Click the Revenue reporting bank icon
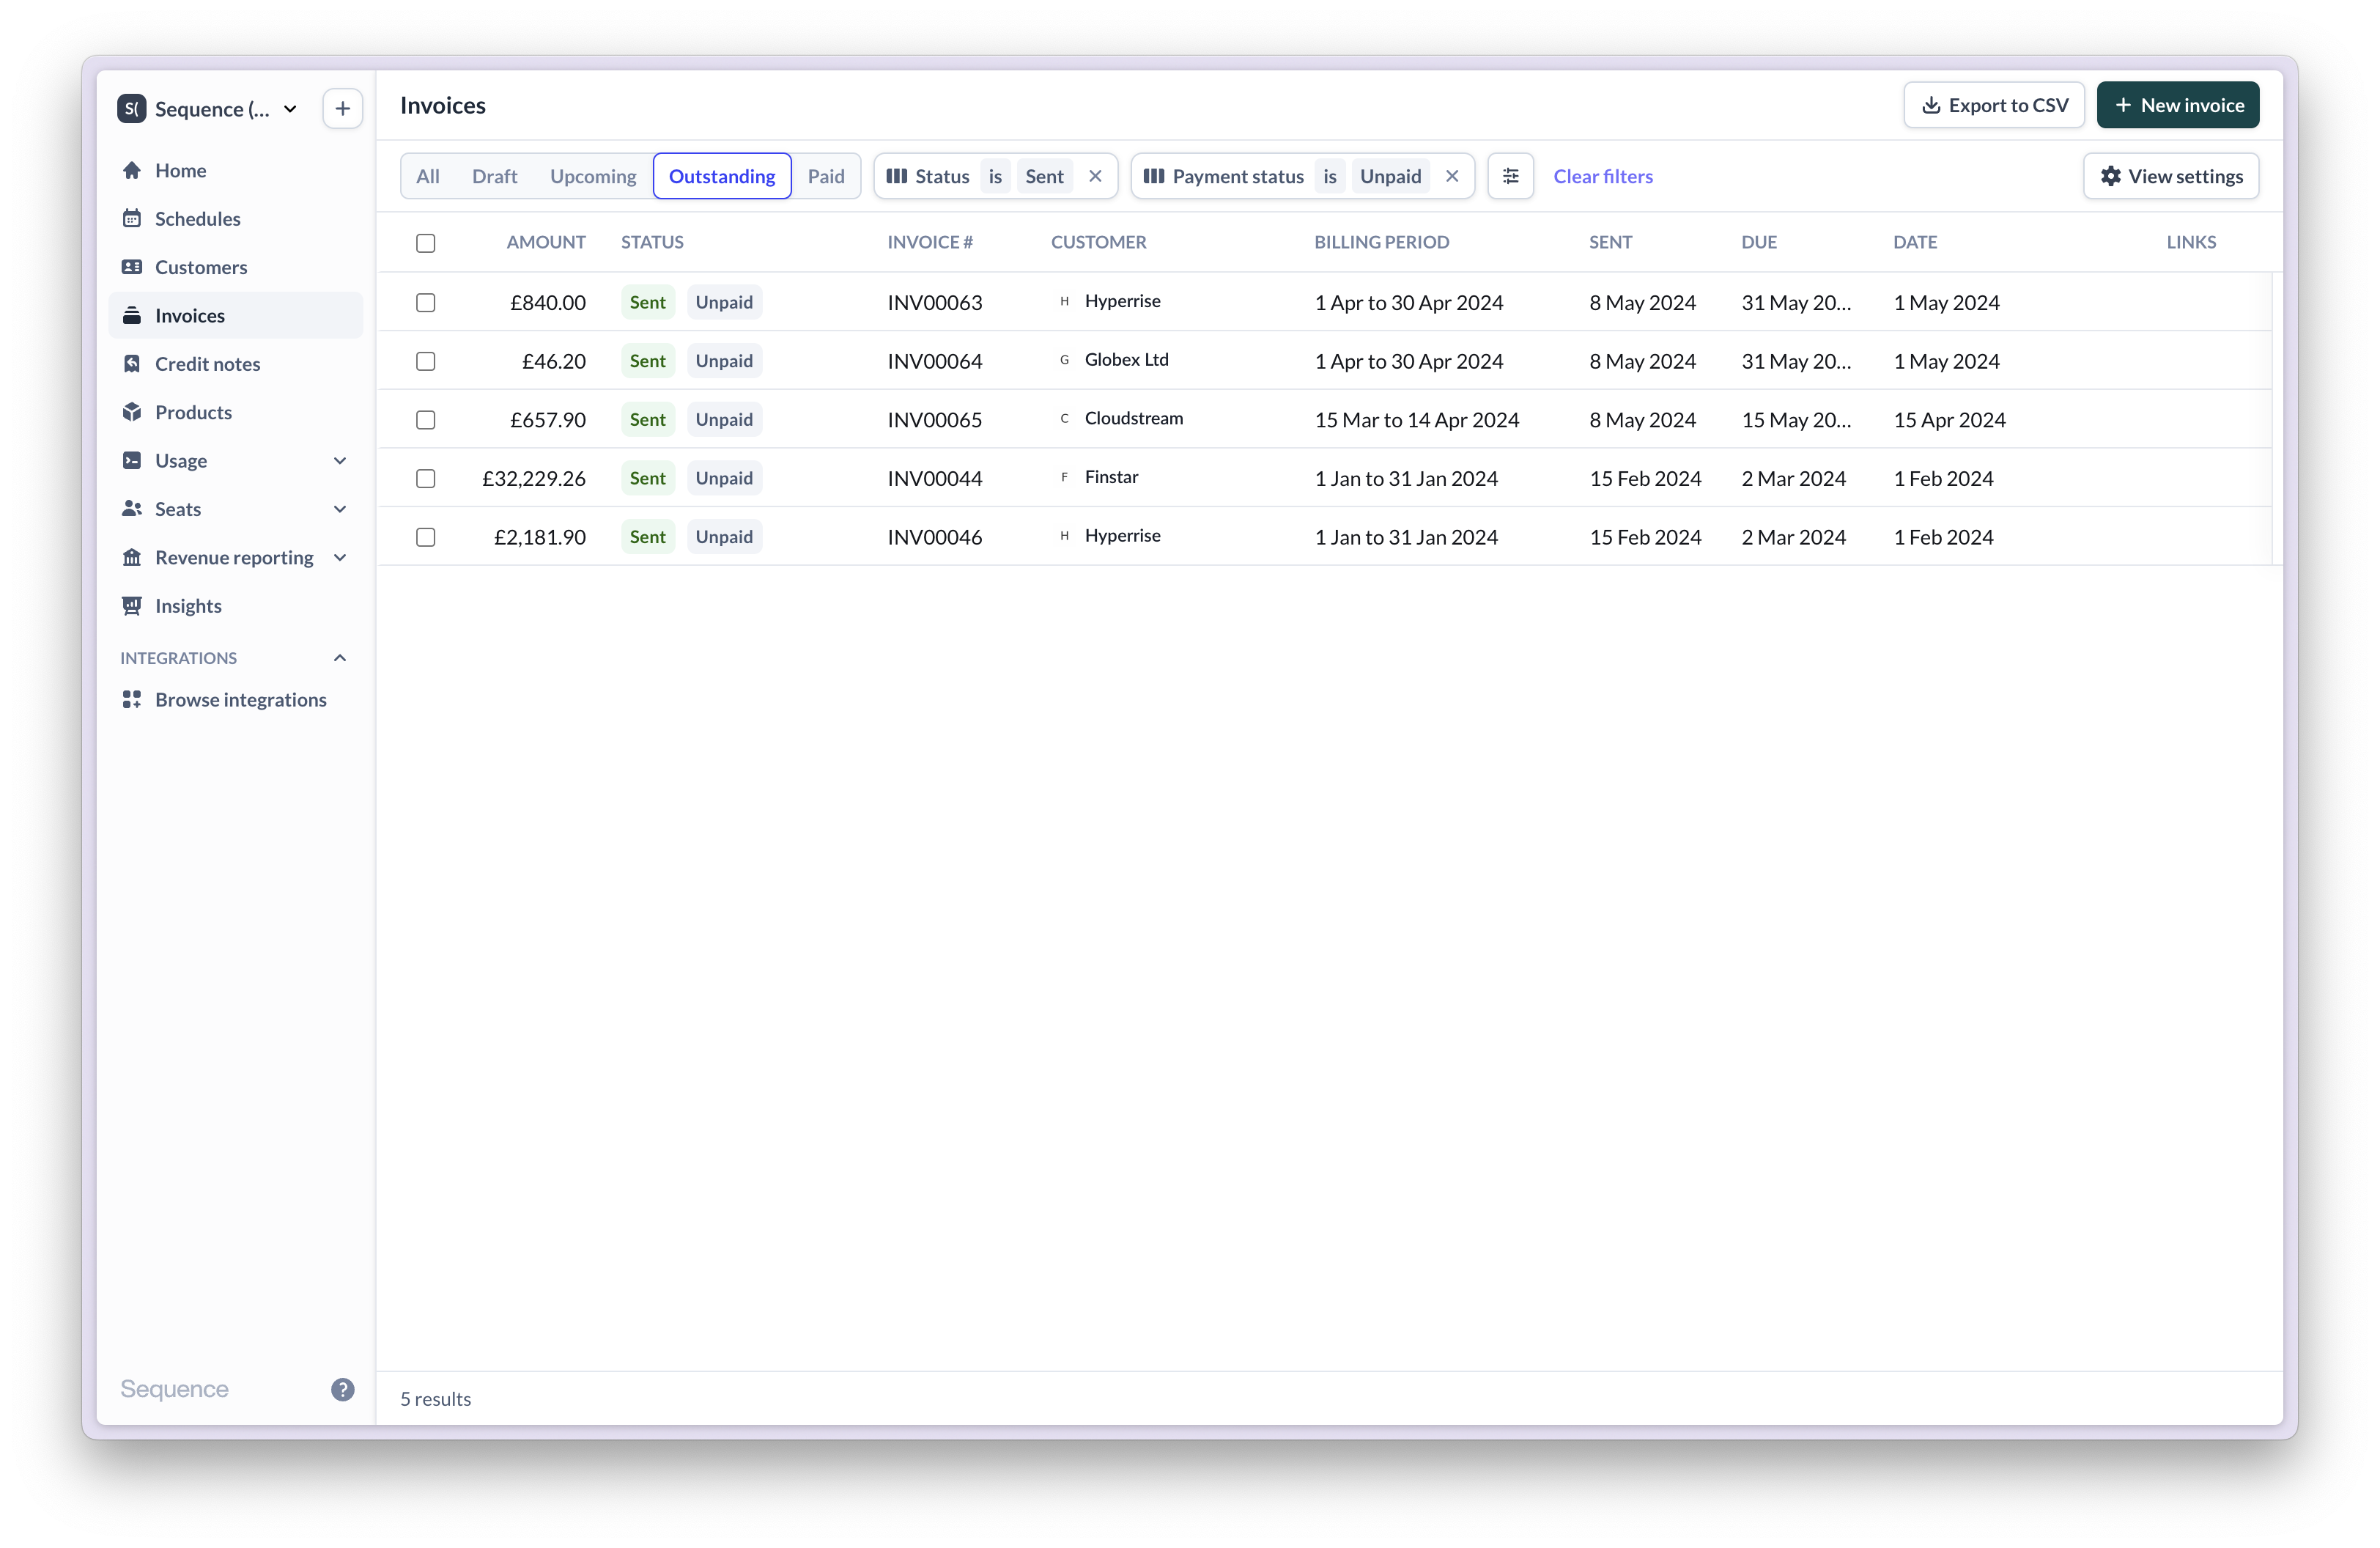The image size is (2380, 1548). [132, 557]
